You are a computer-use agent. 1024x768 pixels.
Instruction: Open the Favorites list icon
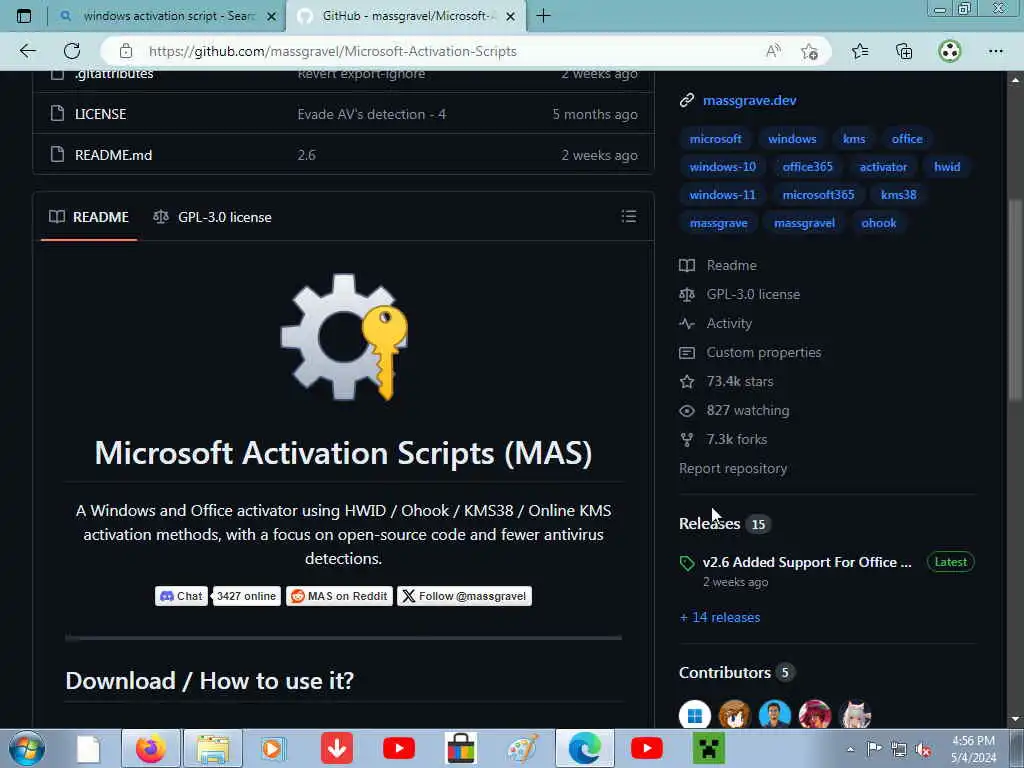(860, 51)
